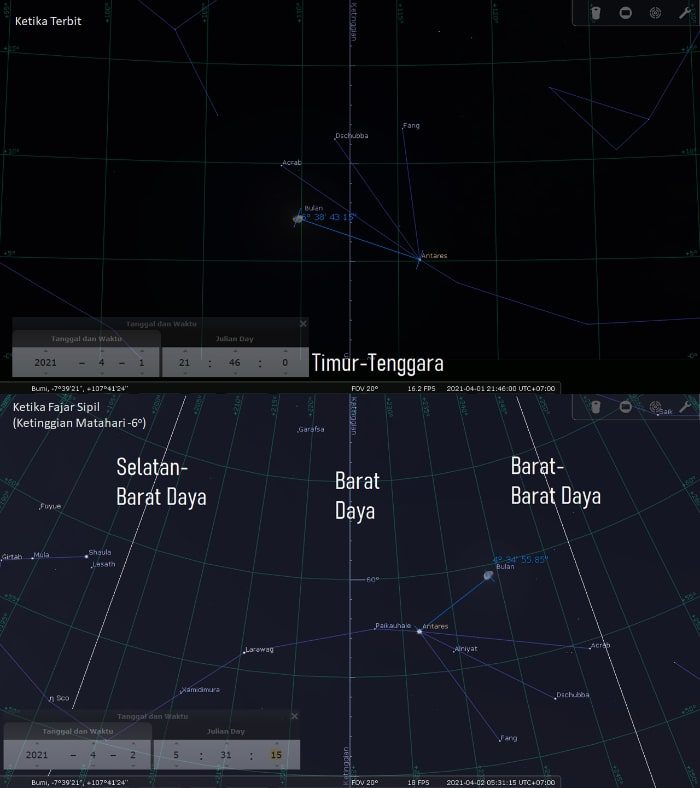The width and height of the screenshot is (700, 788).
Task: Decrease minutes using arrow below 31
Action: click(x=226, y=766)
